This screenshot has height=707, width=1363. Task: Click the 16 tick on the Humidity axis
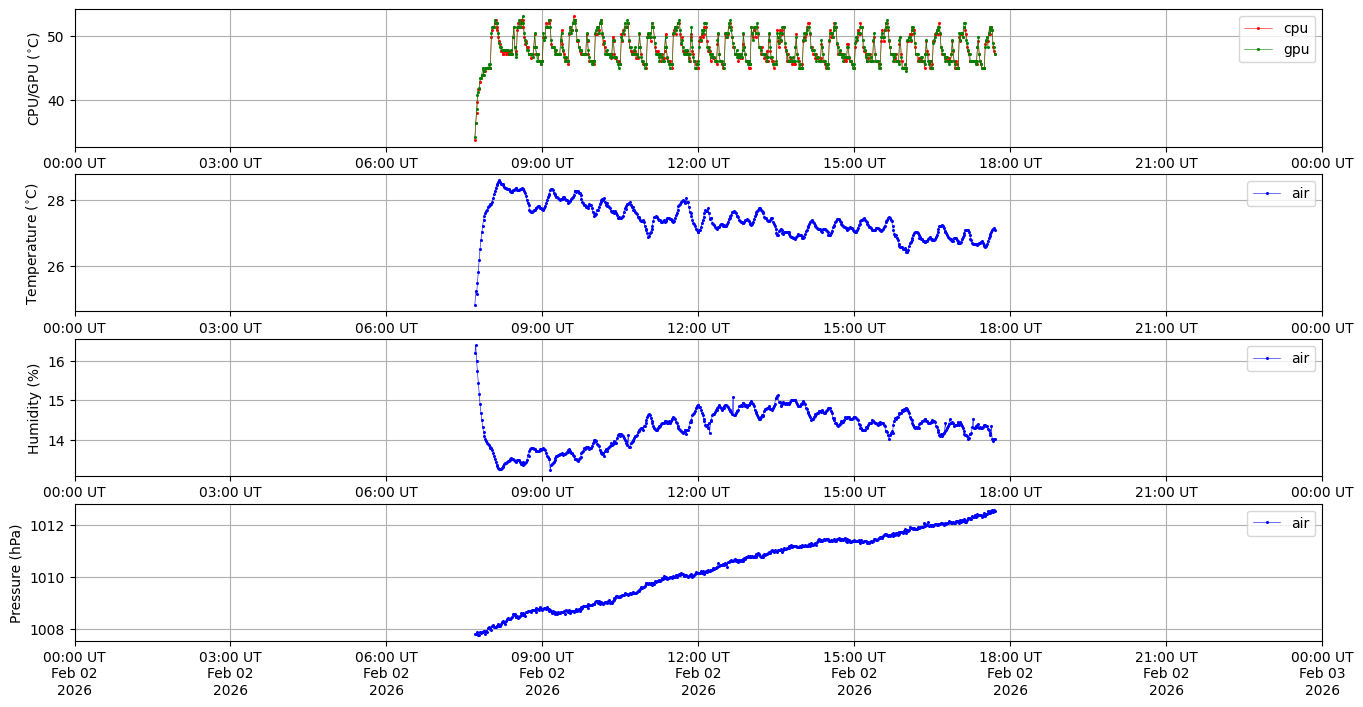pos(57,361)
